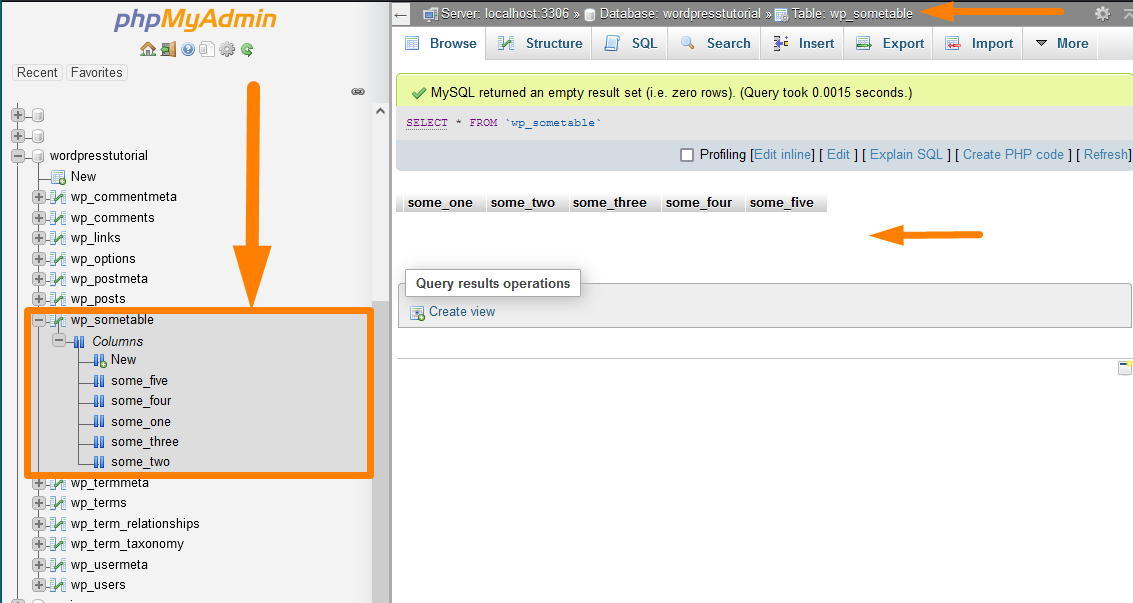Click the Recent tables button

click(37, 73)
